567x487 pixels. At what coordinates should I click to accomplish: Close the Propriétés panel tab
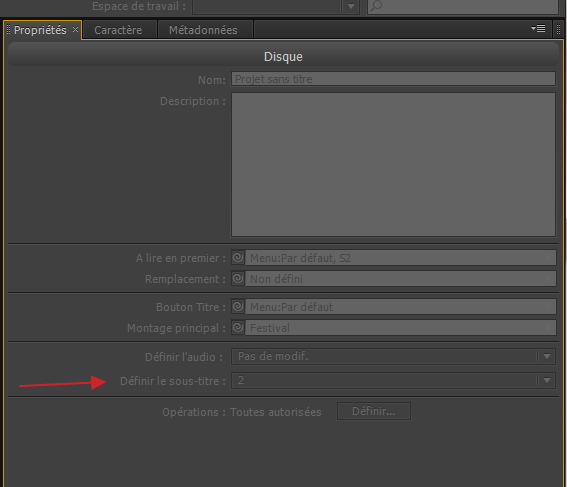tap(75, 30)
